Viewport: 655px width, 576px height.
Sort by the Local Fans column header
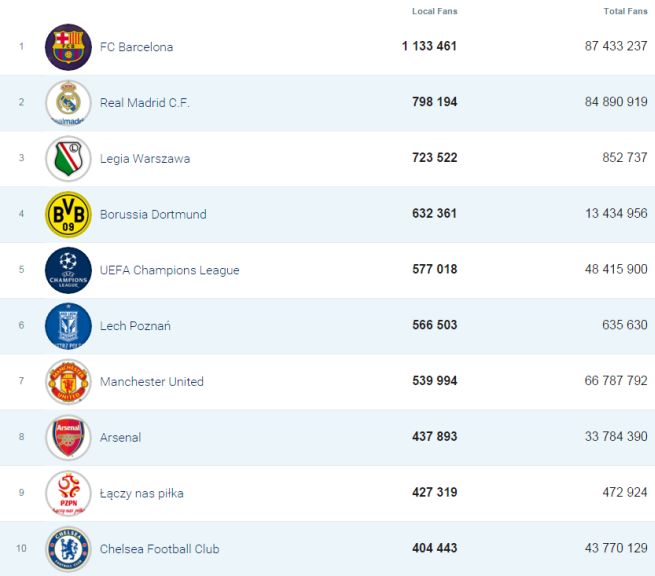[434, 11]
